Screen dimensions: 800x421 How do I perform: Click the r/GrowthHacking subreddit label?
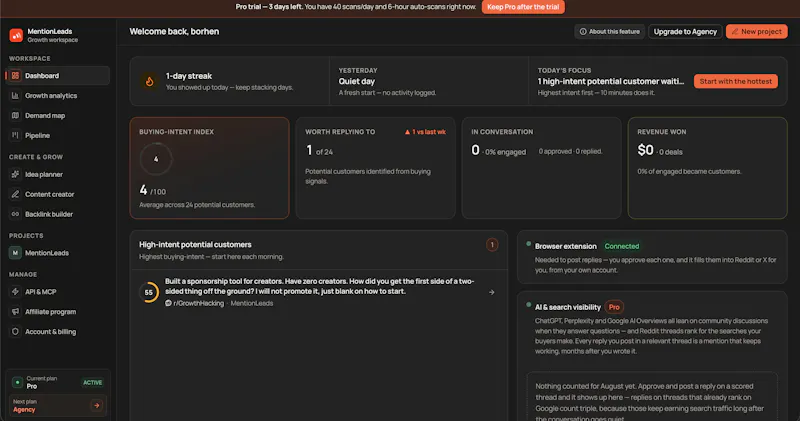coord(198,303)
